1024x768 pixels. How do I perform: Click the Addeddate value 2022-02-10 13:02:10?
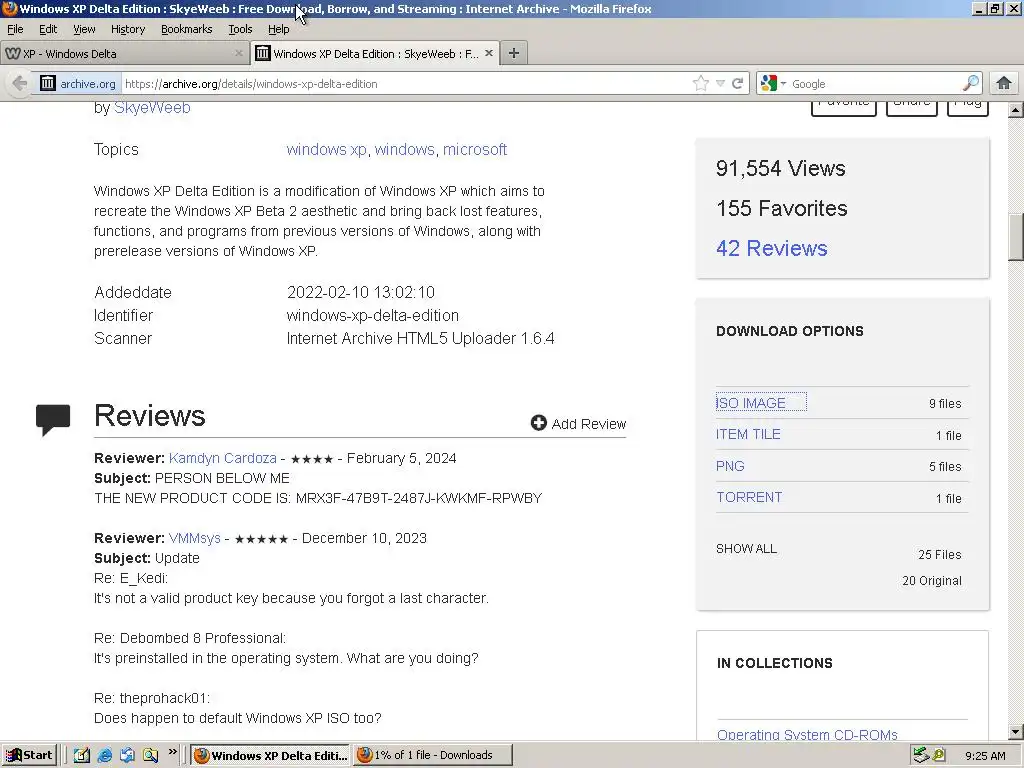click(360, 293)
